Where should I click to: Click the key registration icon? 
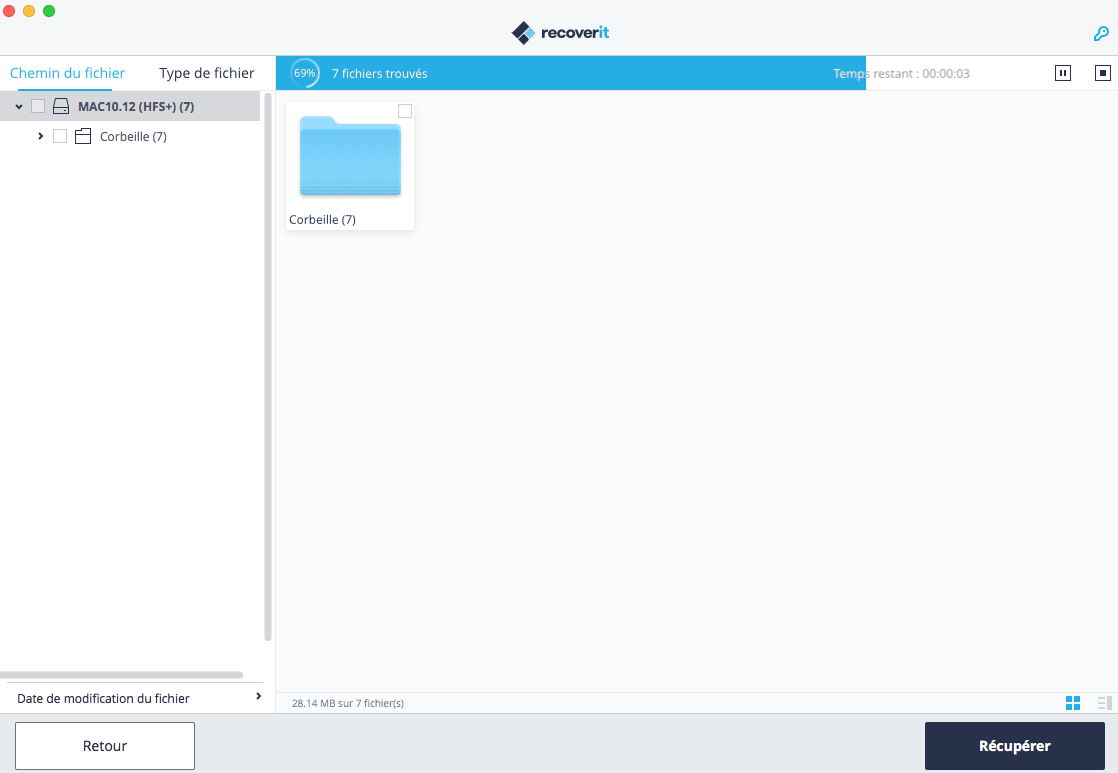point(1101,34)
